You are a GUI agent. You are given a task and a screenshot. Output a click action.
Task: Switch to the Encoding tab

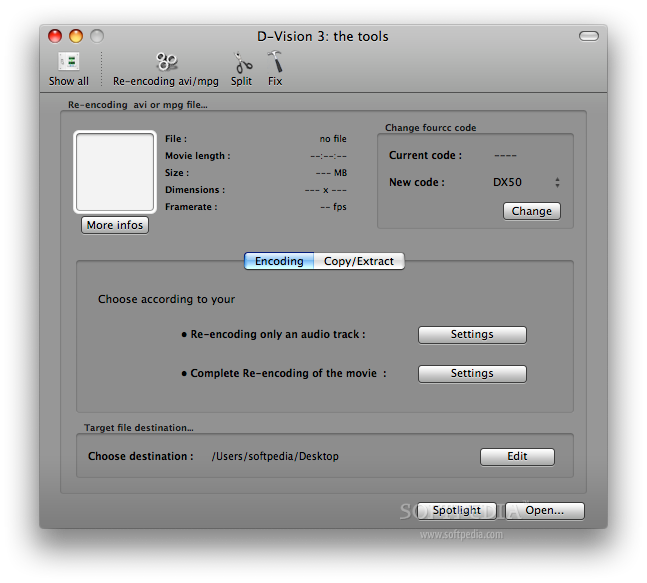coord(279,261)
